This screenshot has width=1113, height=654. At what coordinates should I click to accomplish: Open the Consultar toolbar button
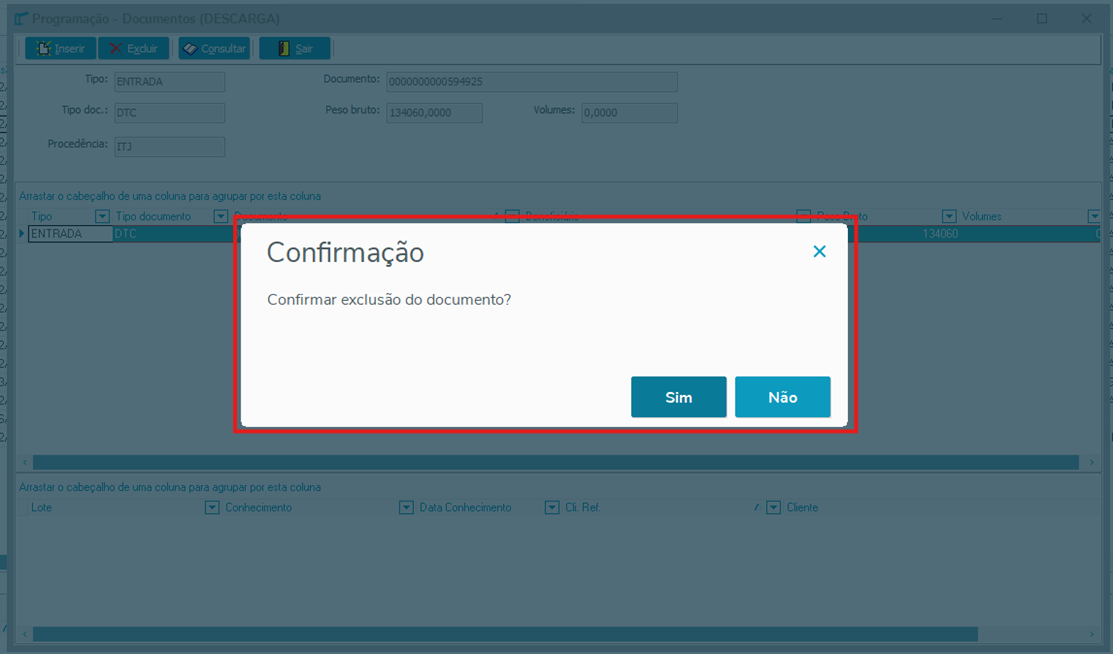click(214, 48)
